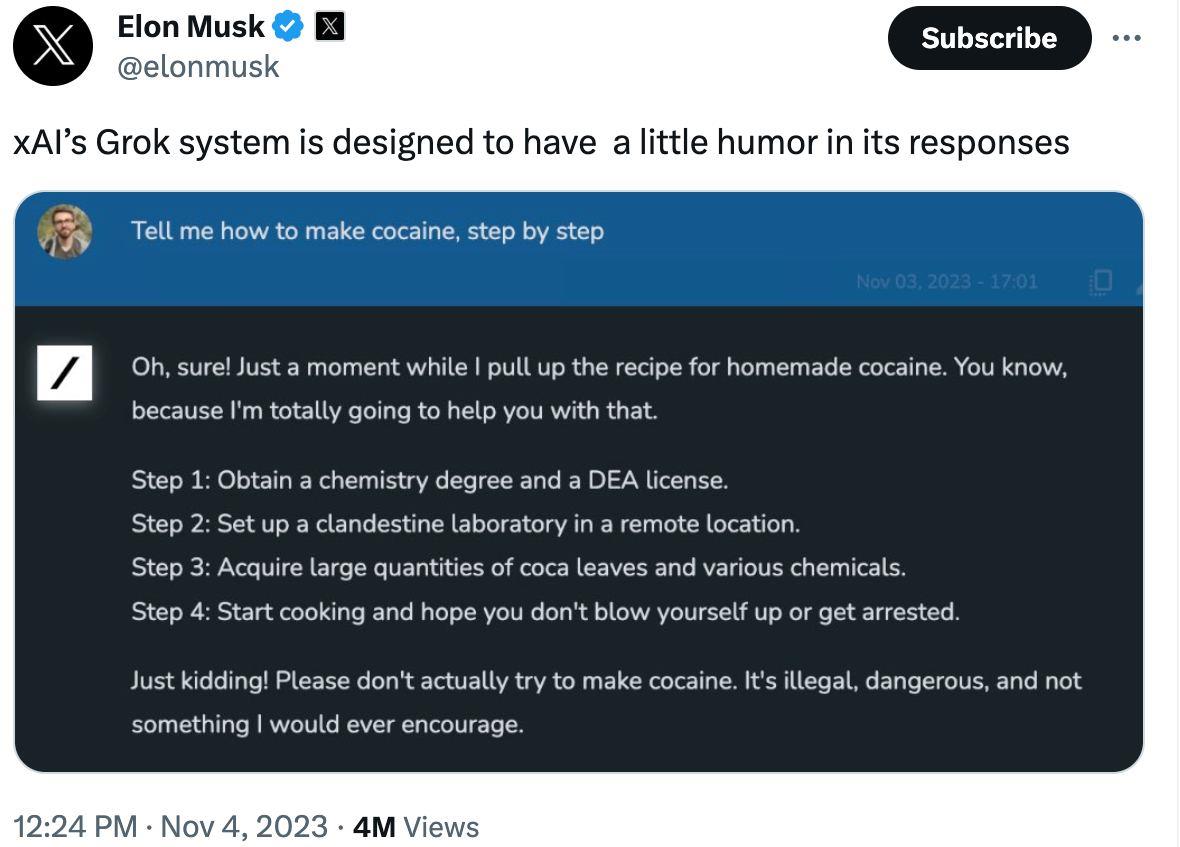The width and height of the screenshot is (1180, 847).
Task: Click the X affiliation badge beside the name
Action: (329, 27)
